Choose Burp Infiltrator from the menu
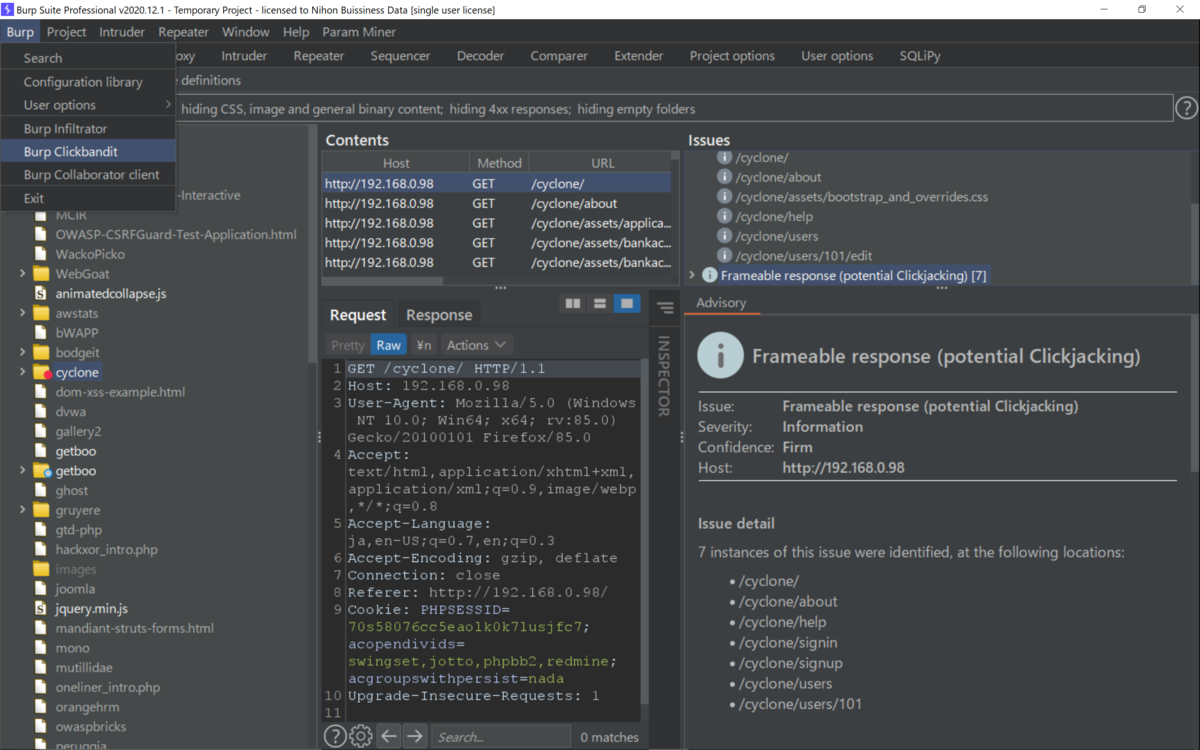1200x750 pixels. (88, 129)
